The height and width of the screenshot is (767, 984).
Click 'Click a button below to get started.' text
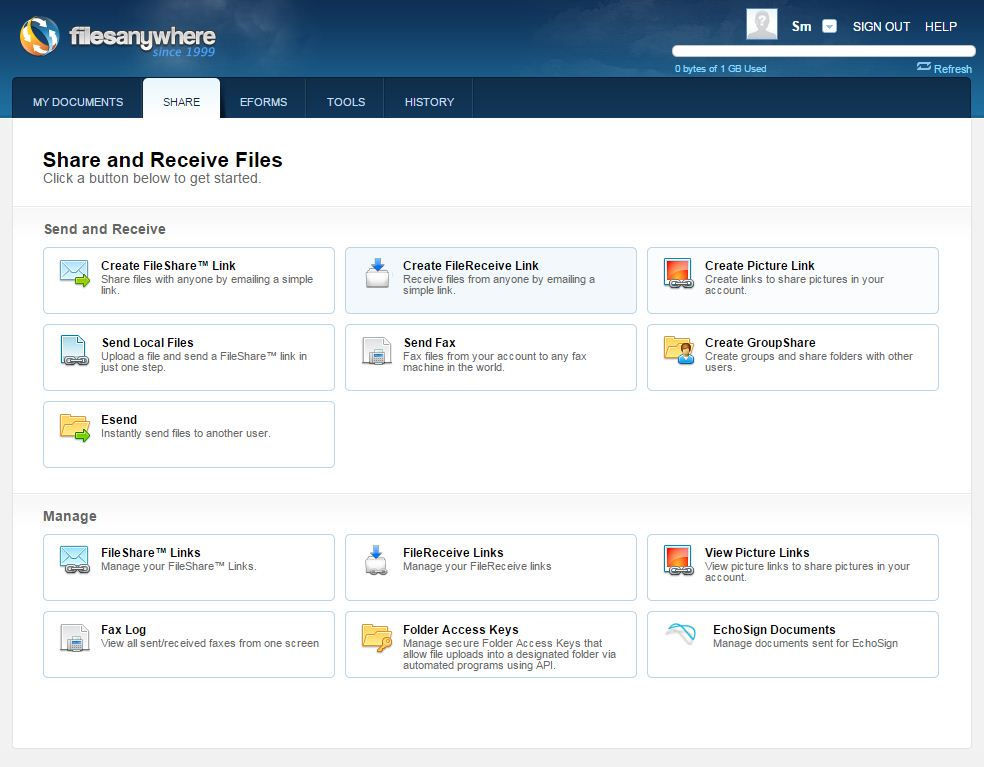coord(152,178)
